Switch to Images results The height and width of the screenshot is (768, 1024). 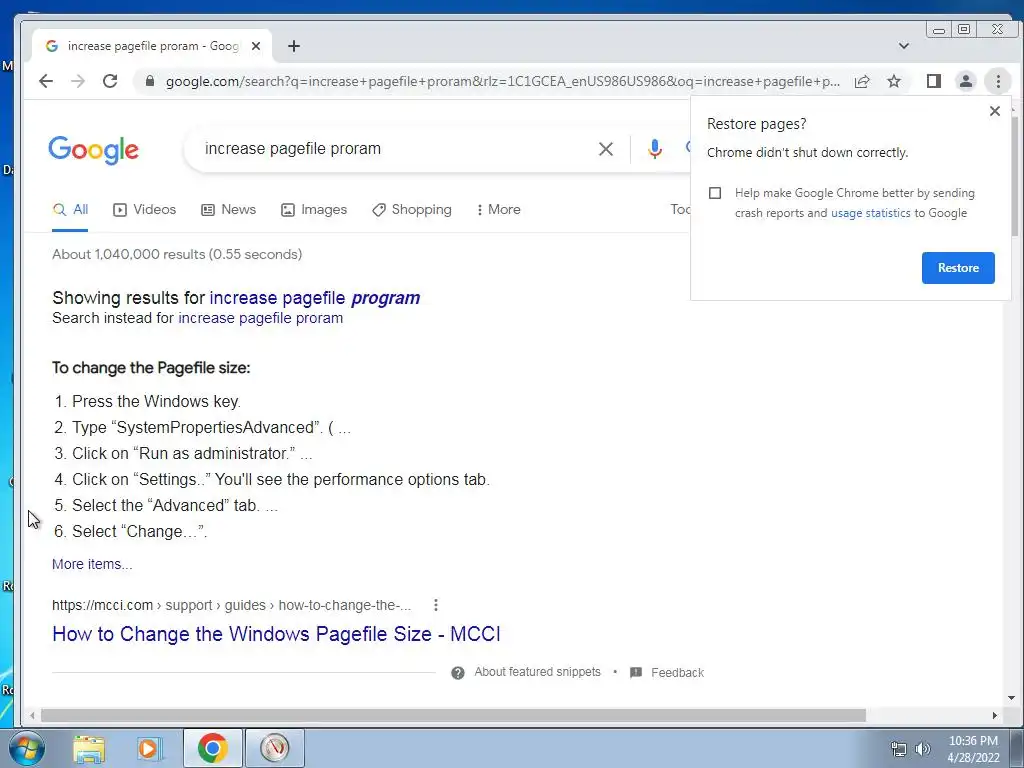point(314,210)
